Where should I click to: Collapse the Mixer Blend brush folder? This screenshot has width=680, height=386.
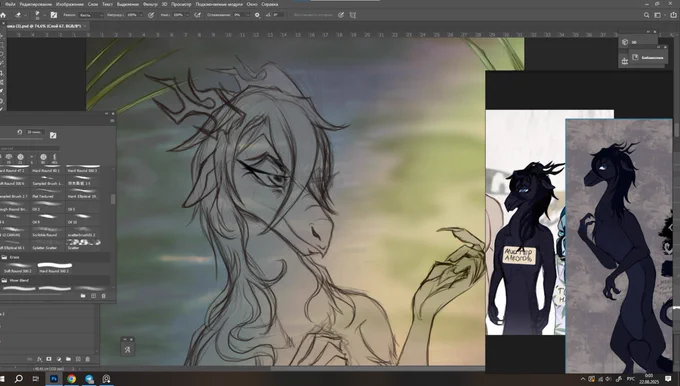[4, 280]
